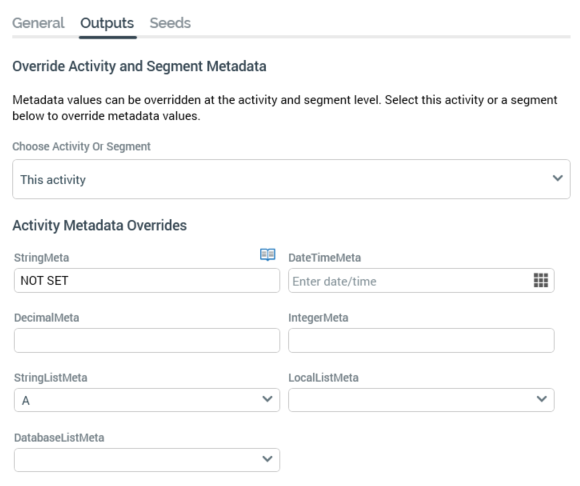Click the LocalListMeta dropdown chevron
The height and width of the screenshot is (486, 580).
coord(542,399)
